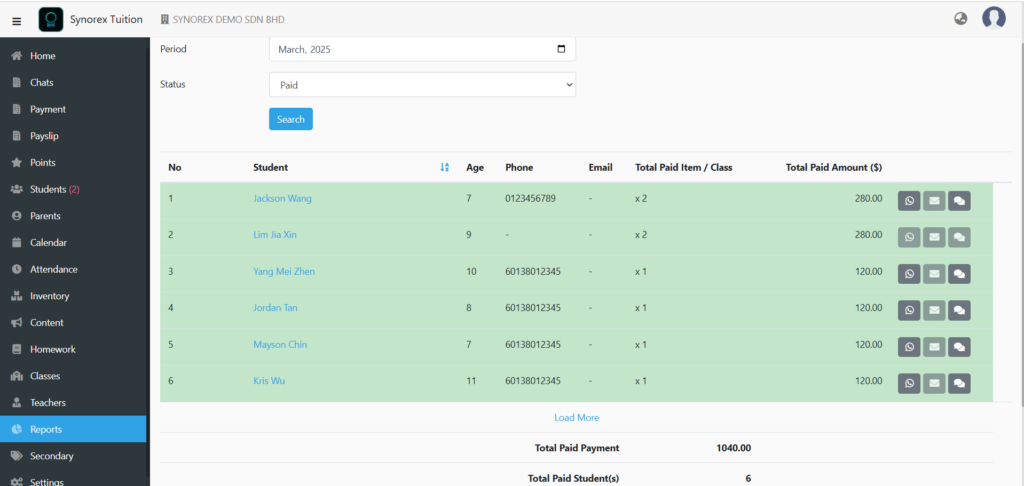1024x486 pixels.
Task: Open calendar picker in Period field
Action: (561, 49)
